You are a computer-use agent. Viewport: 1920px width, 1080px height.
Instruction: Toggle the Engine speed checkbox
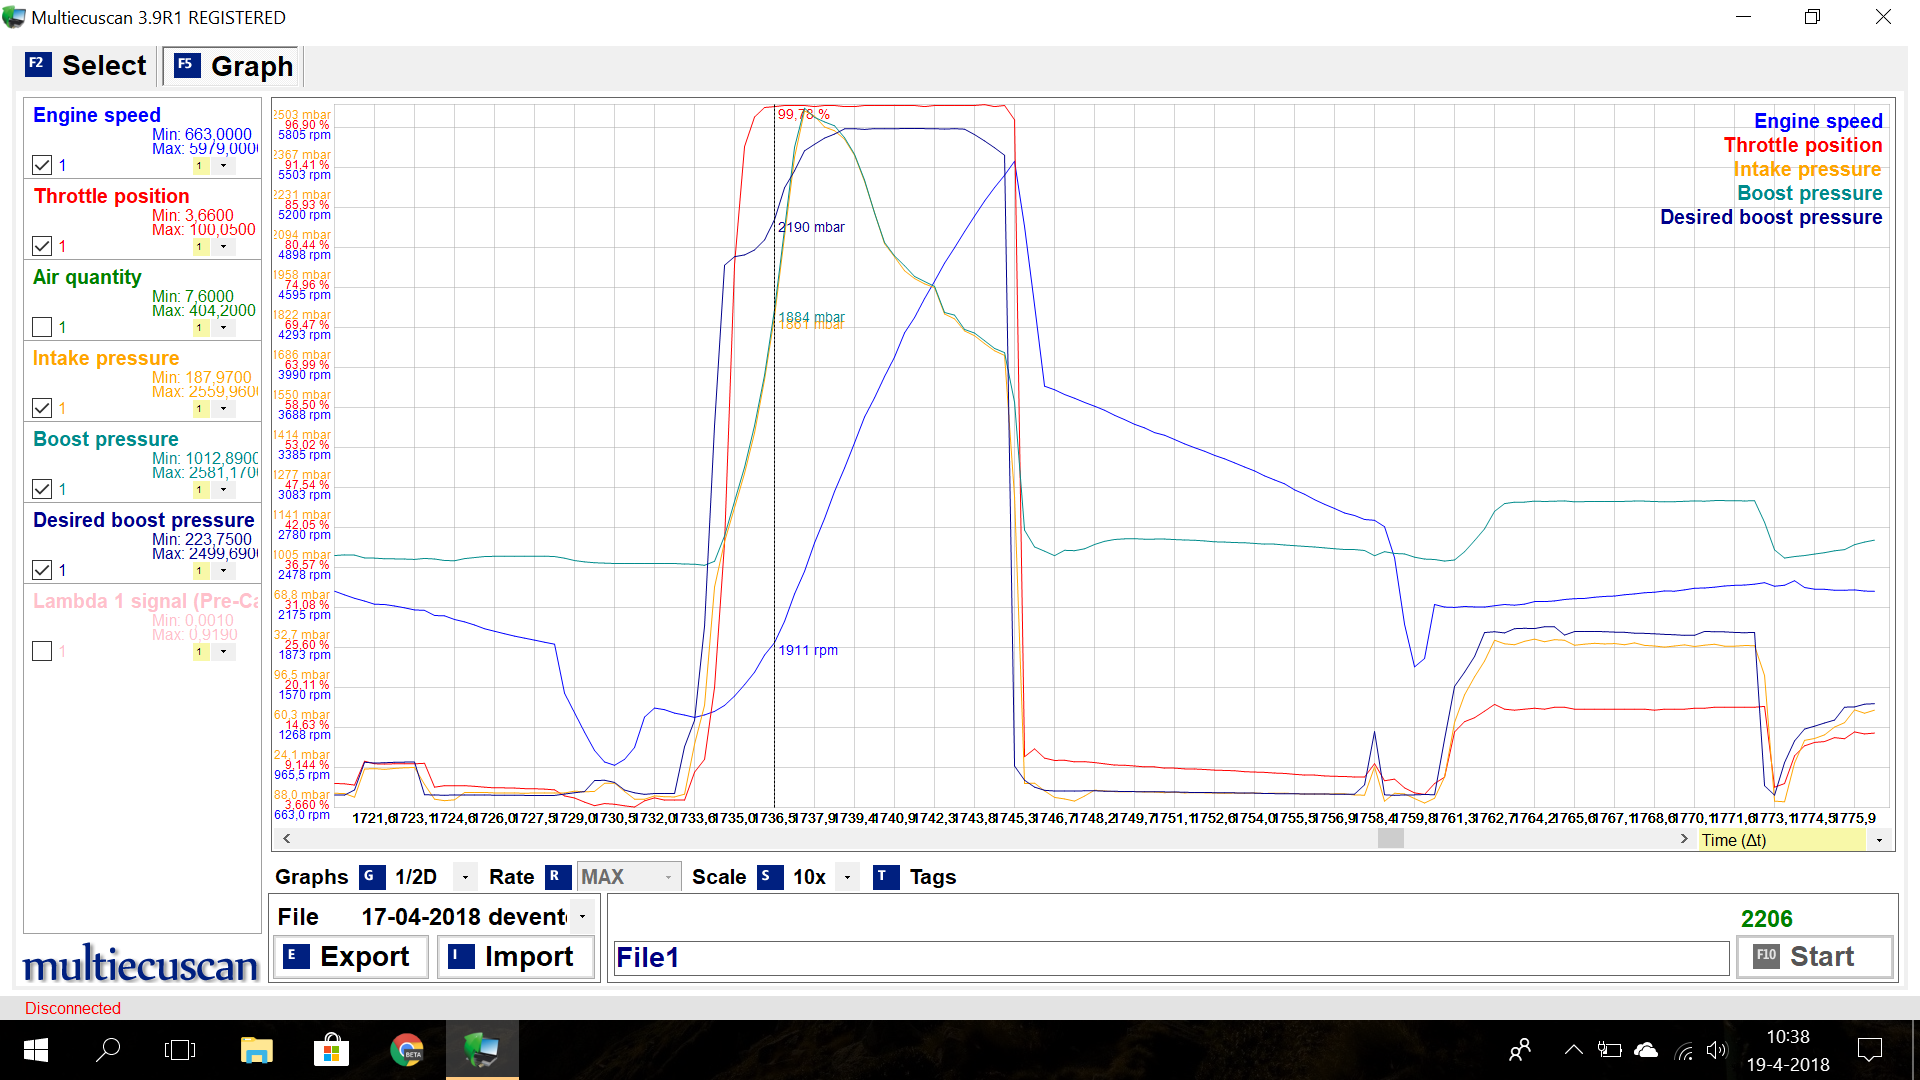coord(42,165)
